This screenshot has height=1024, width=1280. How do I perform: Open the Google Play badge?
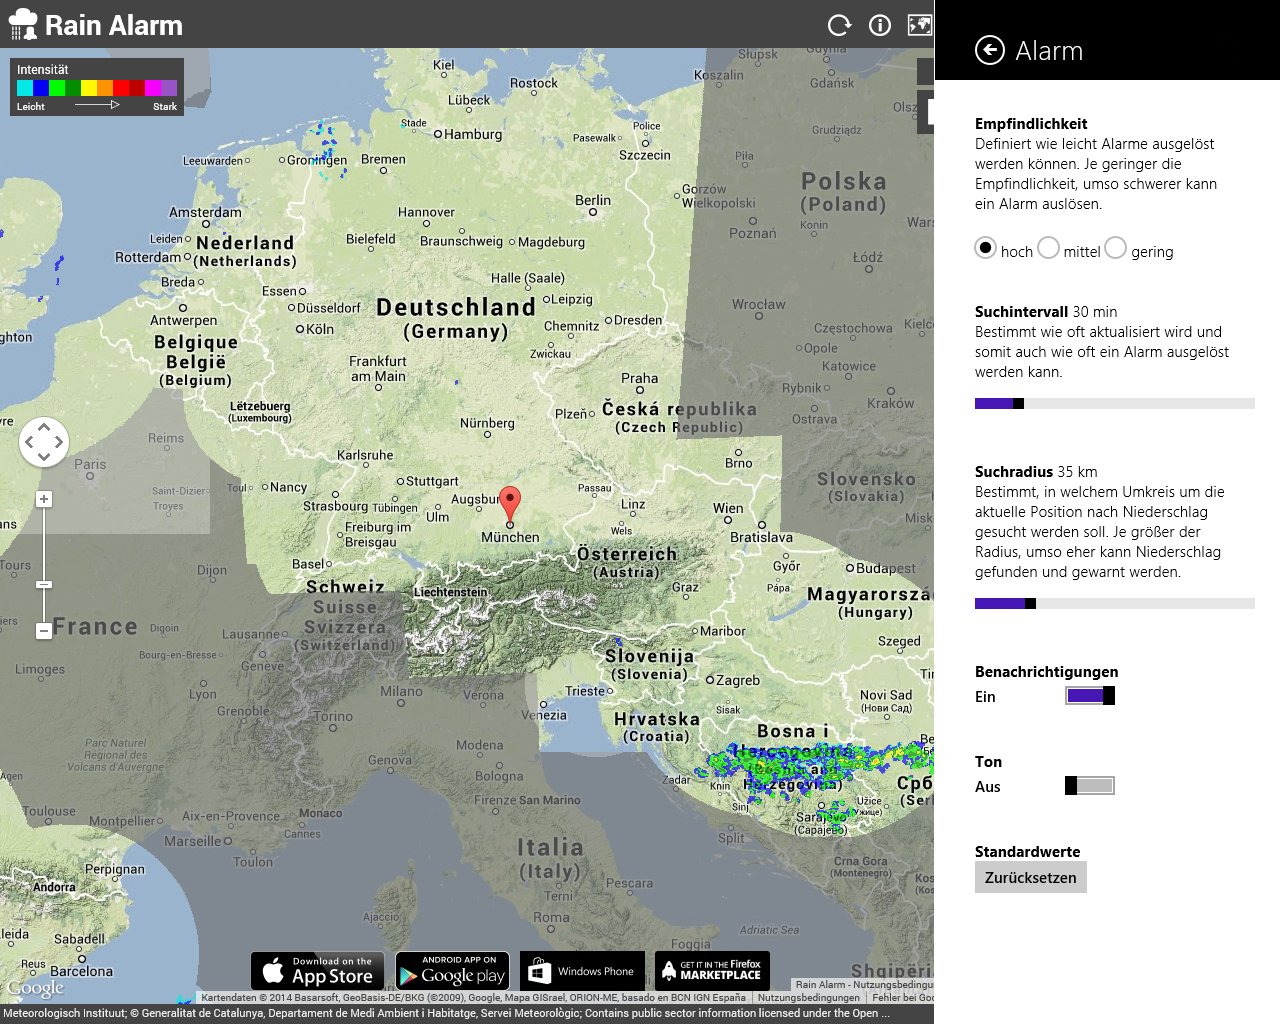452,970
